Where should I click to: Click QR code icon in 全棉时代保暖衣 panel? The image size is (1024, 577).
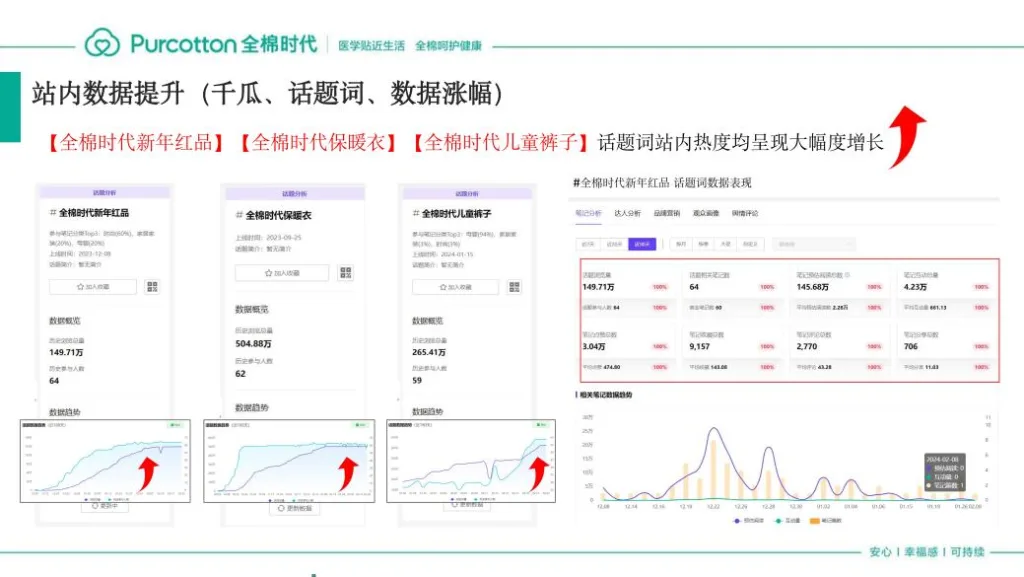pos(345,273)
